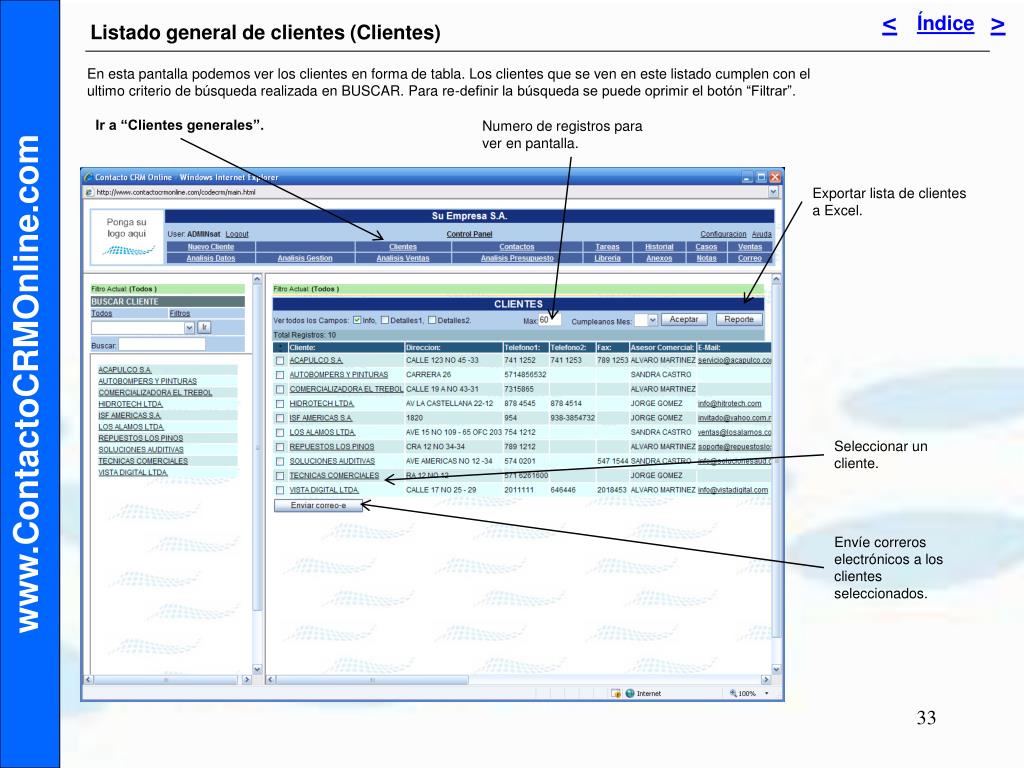Open the Nuevo Cliente menu item
Image resolution: width=1024 pixels, height=768 pixels.
(x=210, y=247)
